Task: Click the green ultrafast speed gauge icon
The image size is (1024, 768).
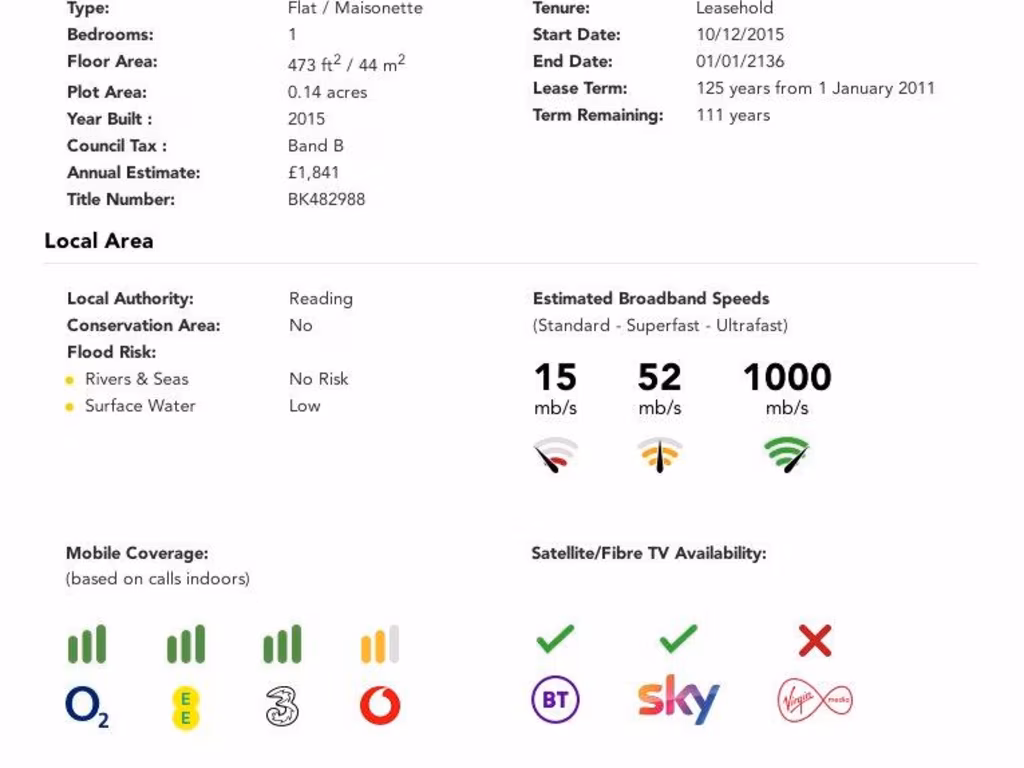Action: (x=787, y=455)
